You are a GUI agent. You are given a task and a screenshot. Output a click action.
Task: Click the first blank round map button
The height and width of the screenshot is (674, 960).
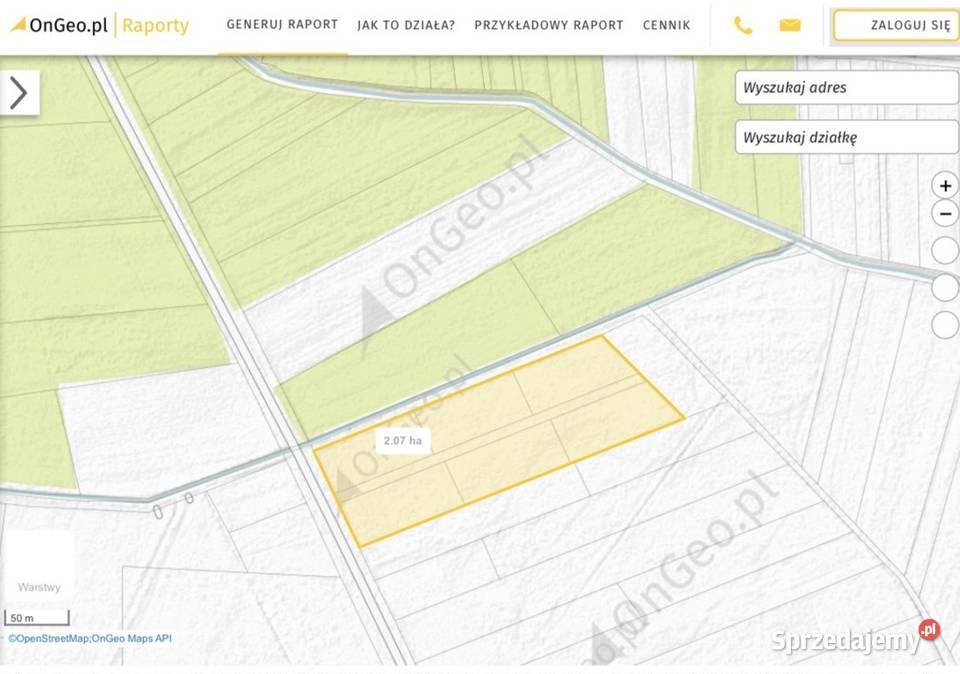945,250
